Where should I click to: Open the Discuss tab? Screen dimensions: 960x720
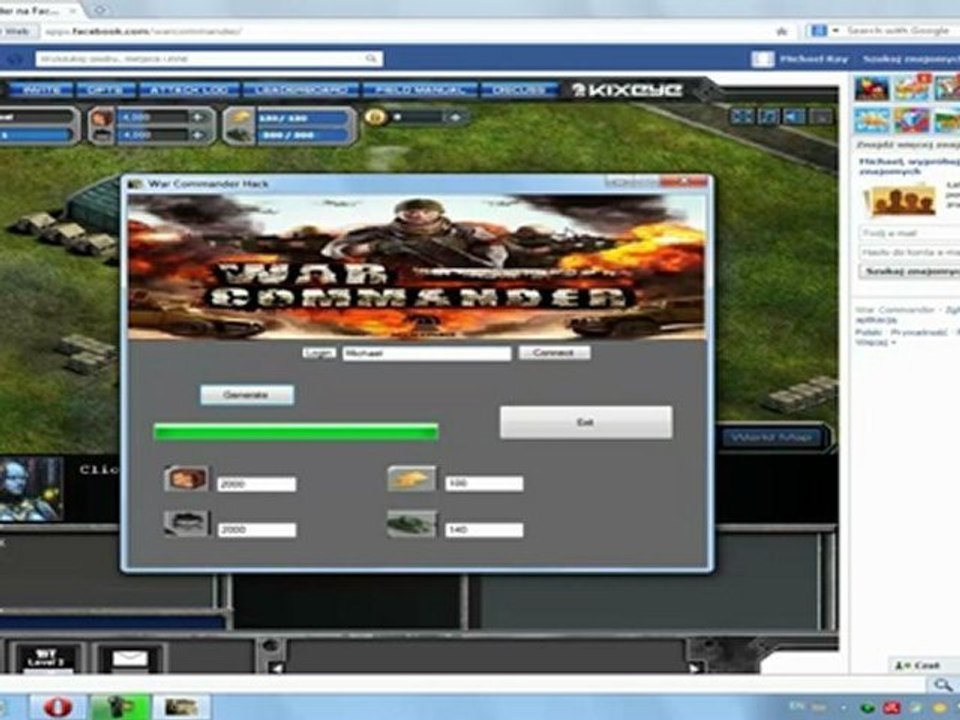click(519, 90)
